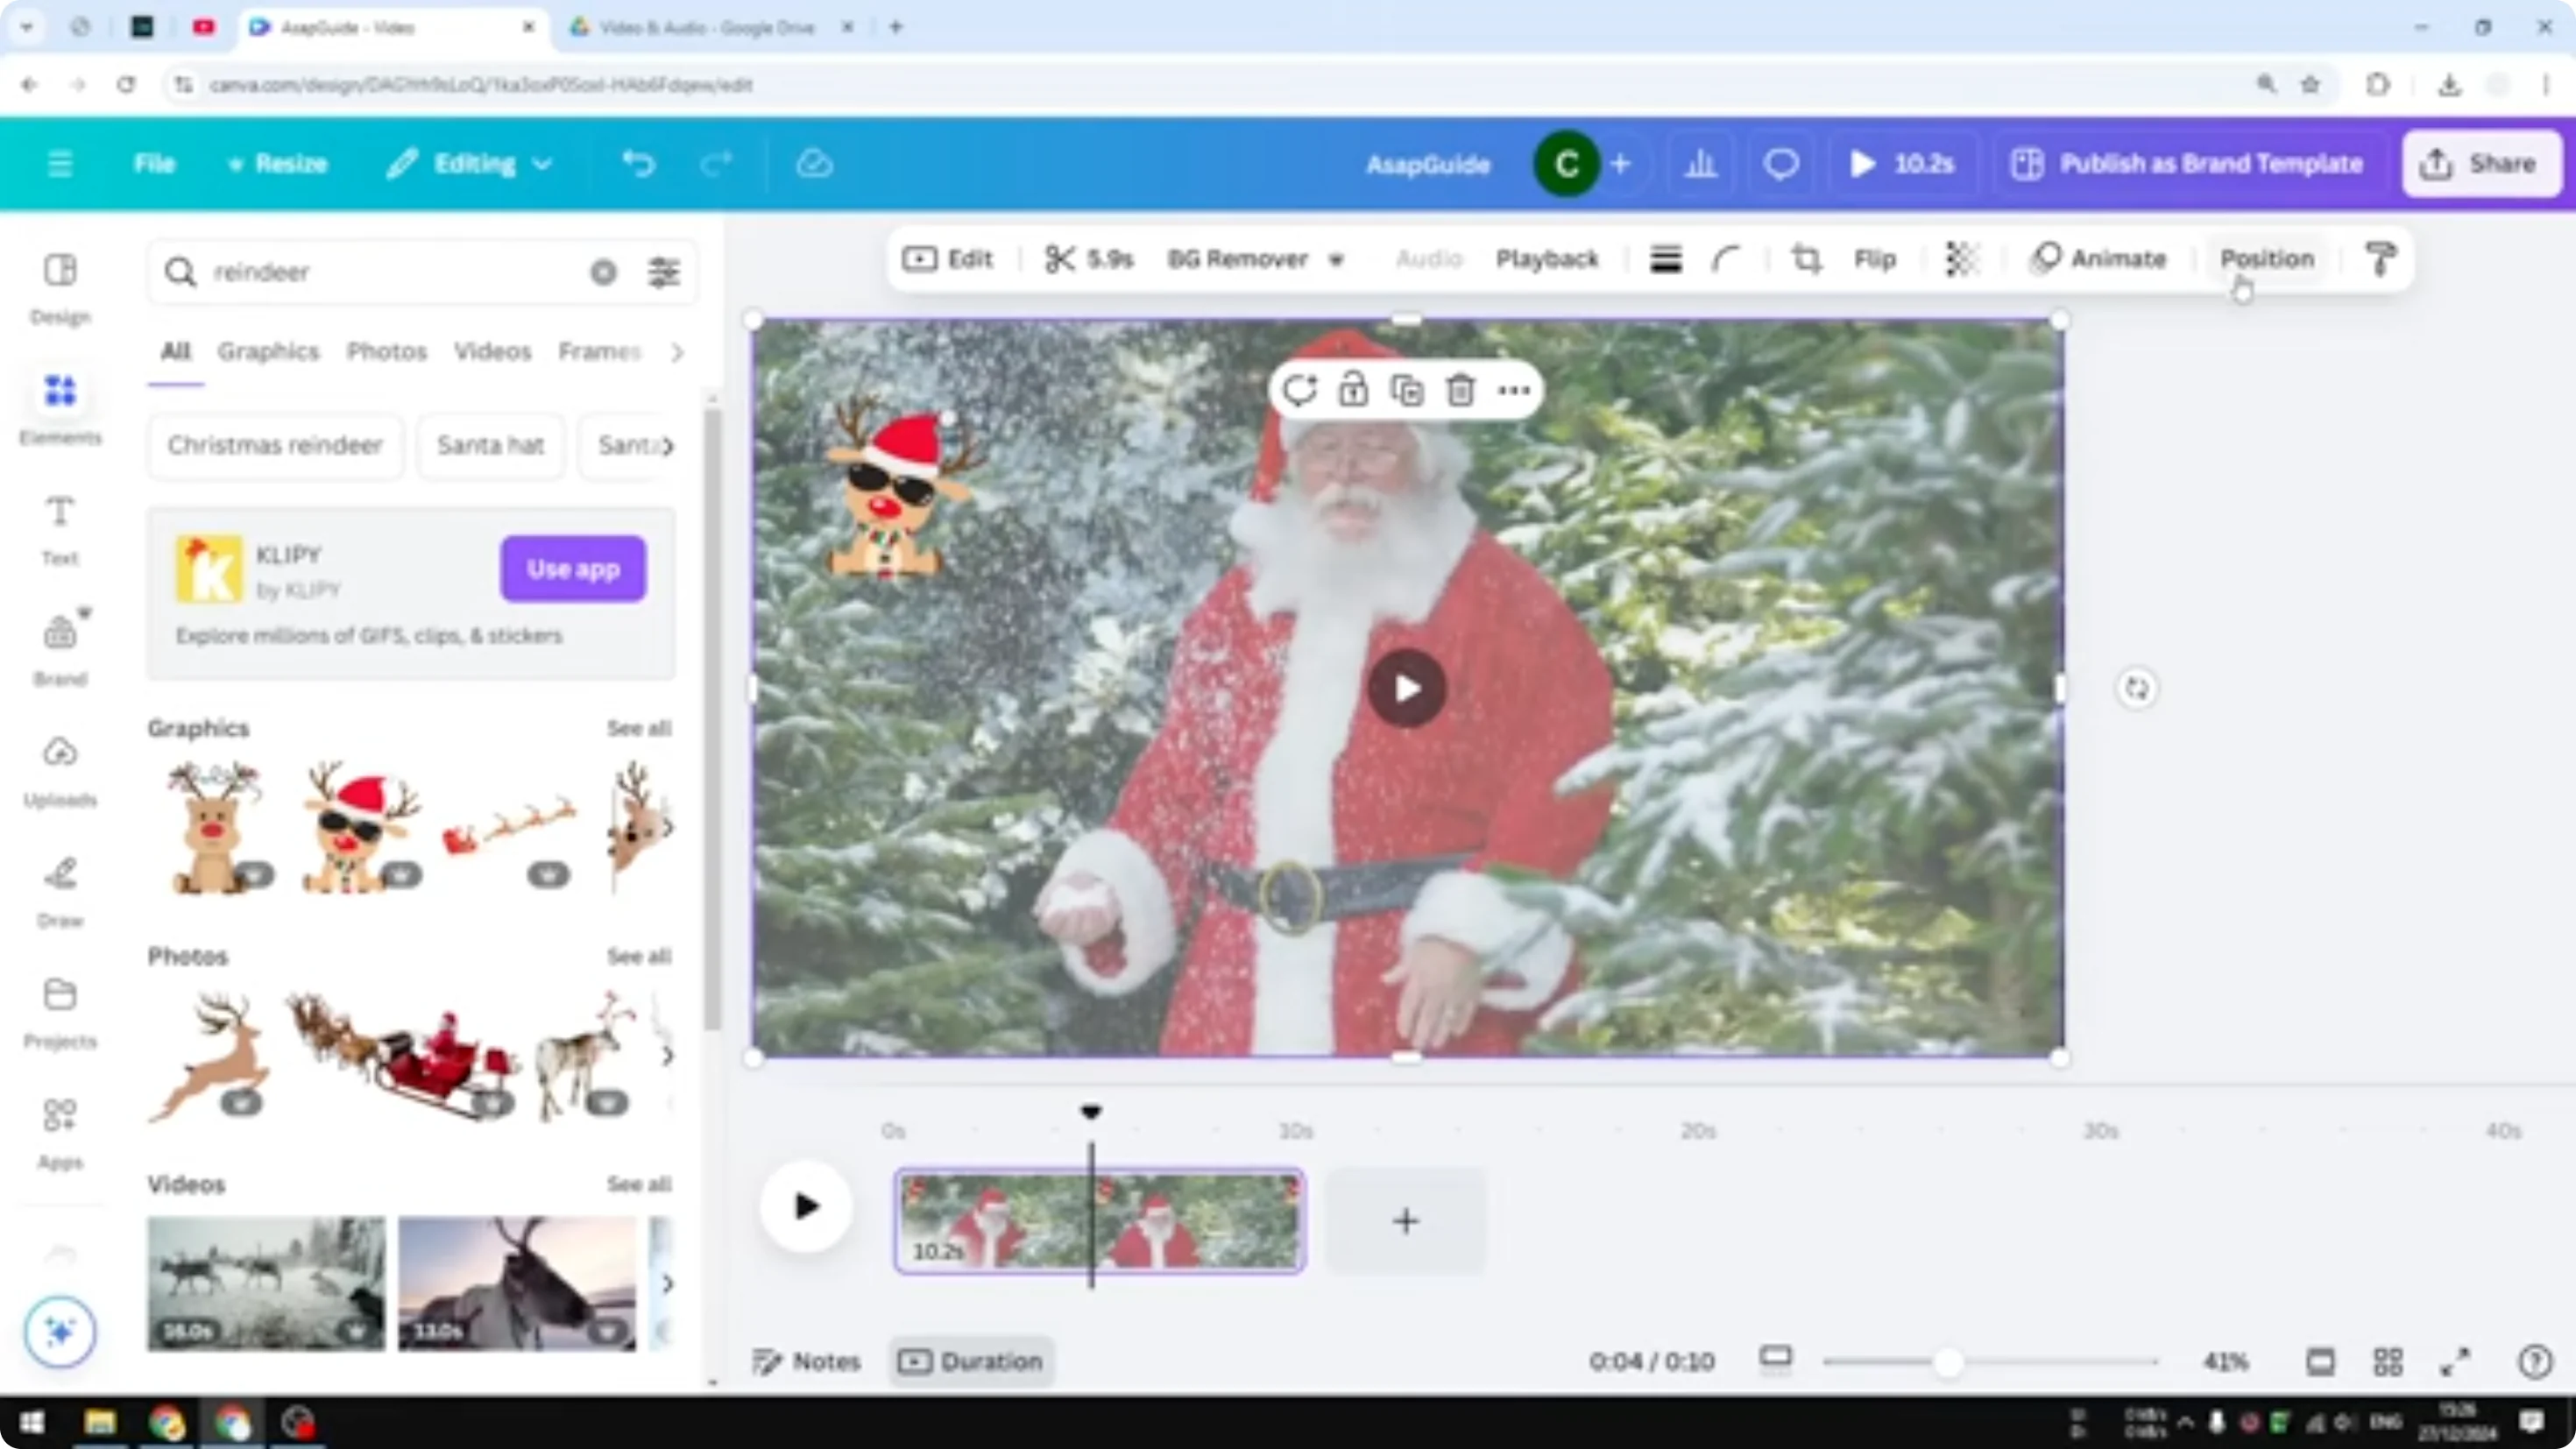Duplicate the selected element

coord(1407,390)
